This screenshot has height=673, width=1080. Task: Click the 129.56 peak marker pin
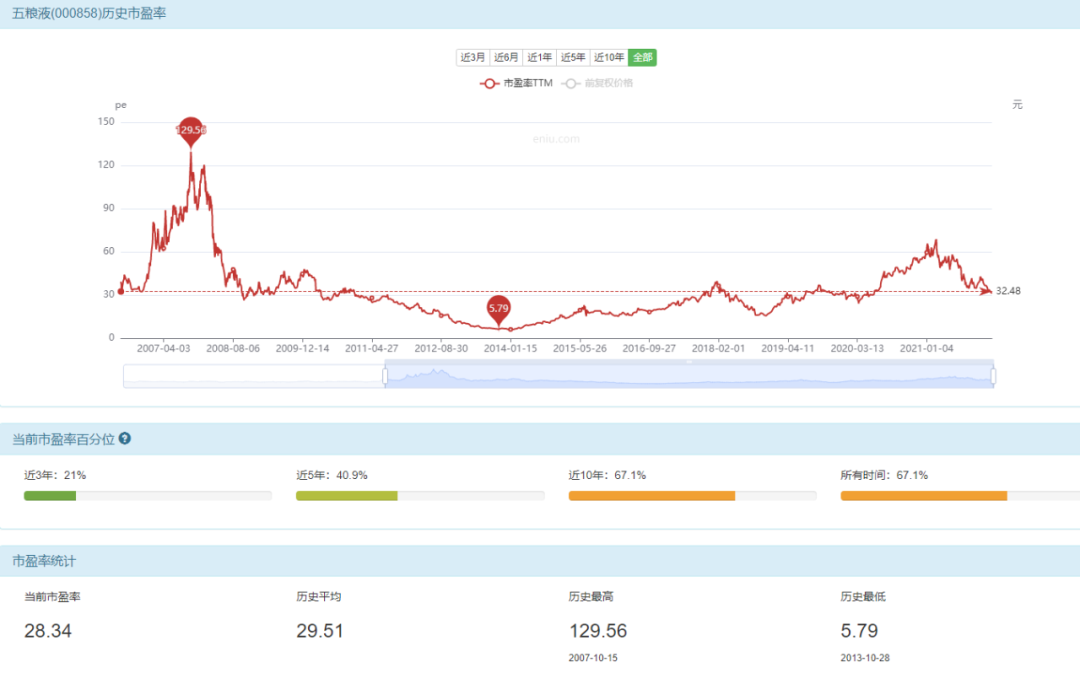tap(191, 131)
